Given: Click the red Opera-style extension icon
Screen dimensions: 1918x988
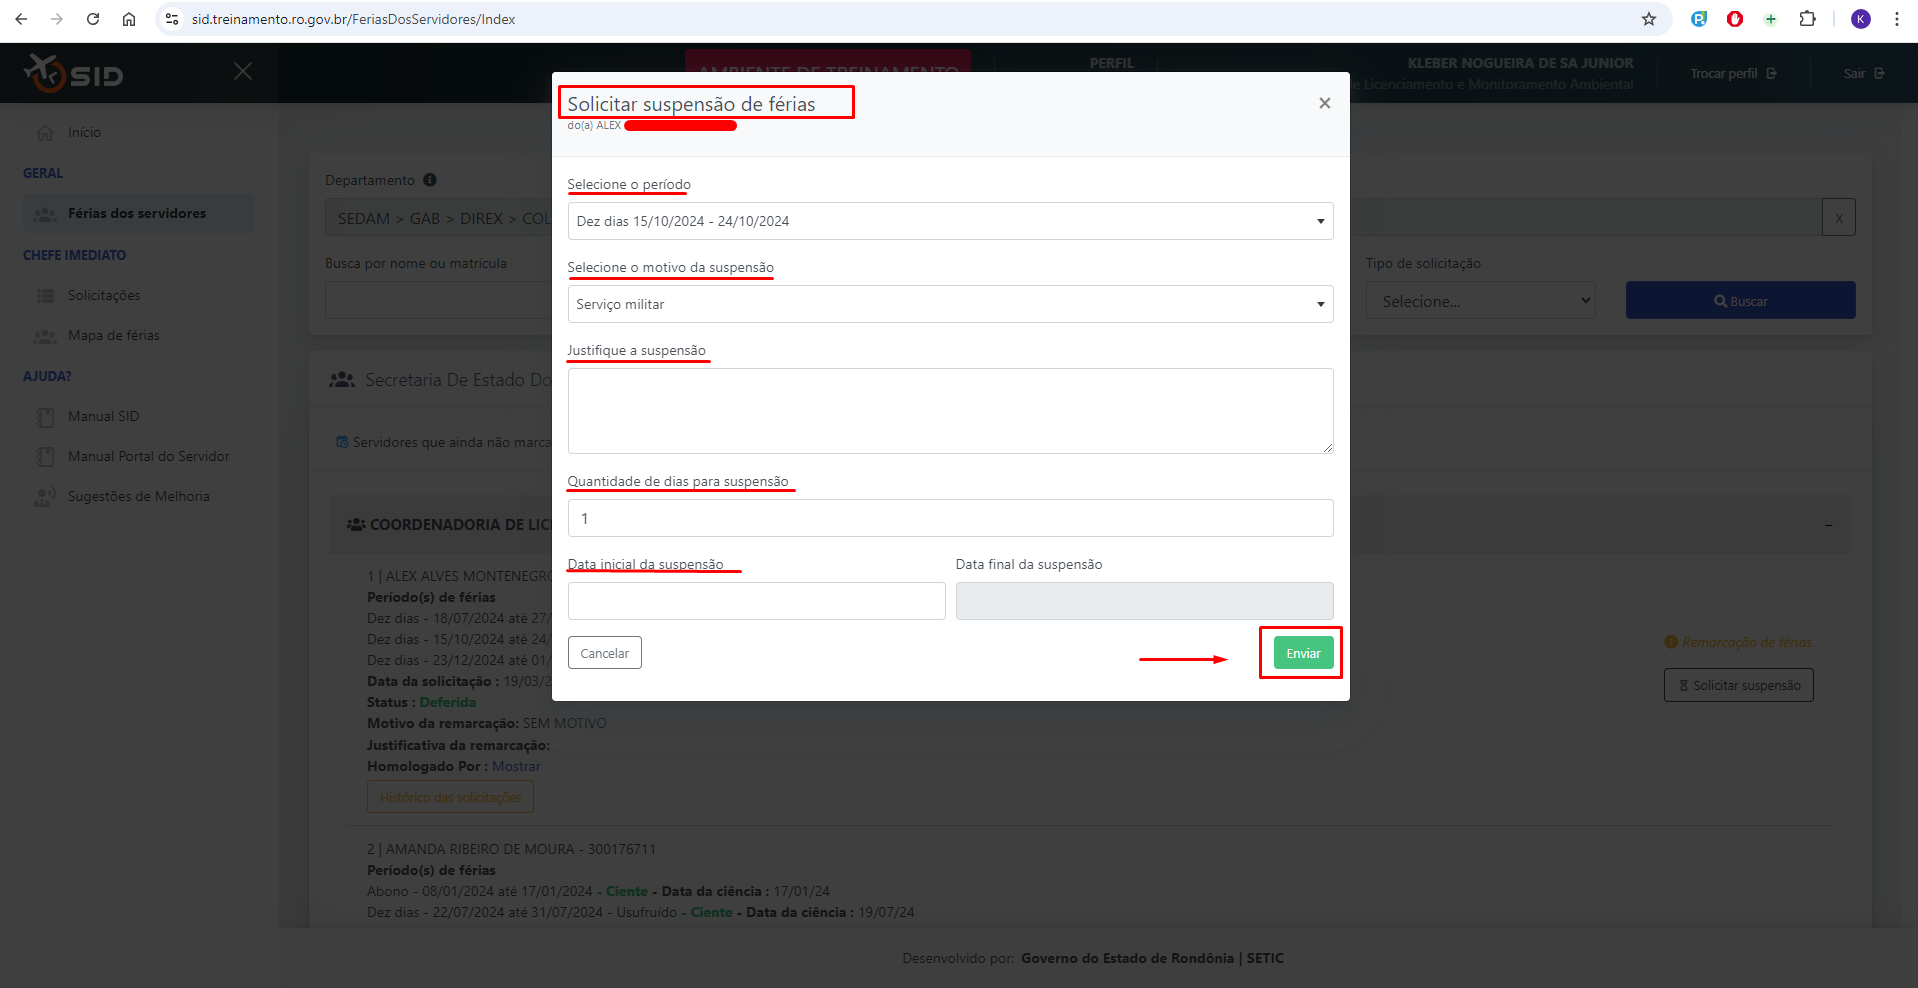Looking at the screenshot, I should [1735, 19].
